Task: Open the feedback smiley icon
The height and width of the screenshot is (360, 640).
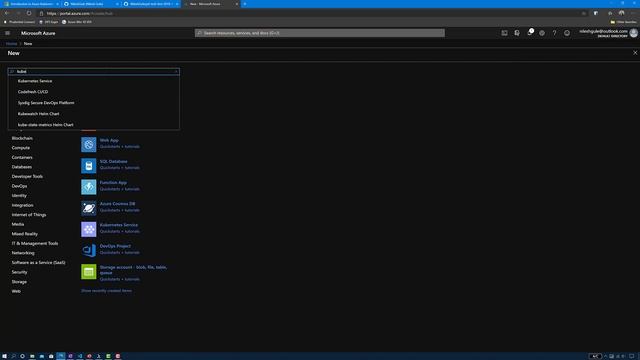Action: click(567, 33)
